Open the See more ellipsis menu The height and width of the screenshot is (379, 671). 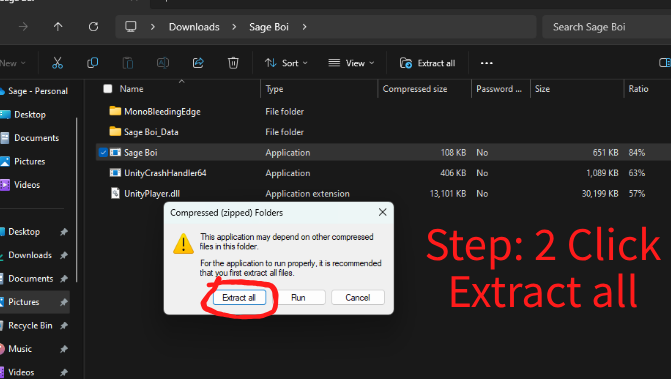click(487, 63)
